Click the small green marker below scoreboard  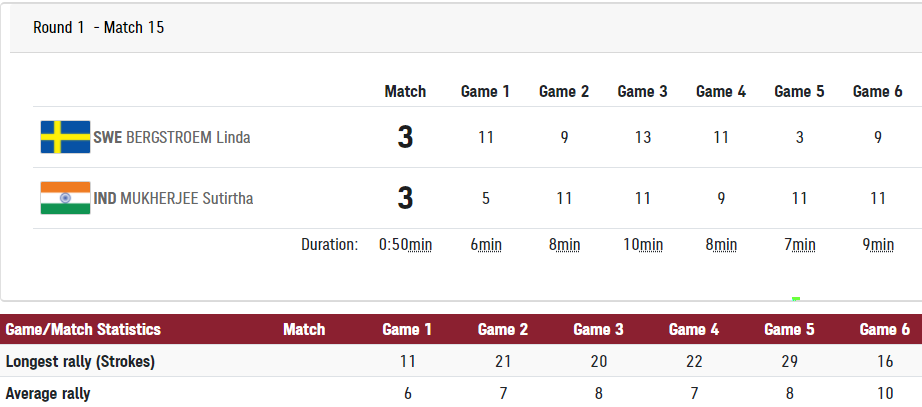click(x=796, y=299)
